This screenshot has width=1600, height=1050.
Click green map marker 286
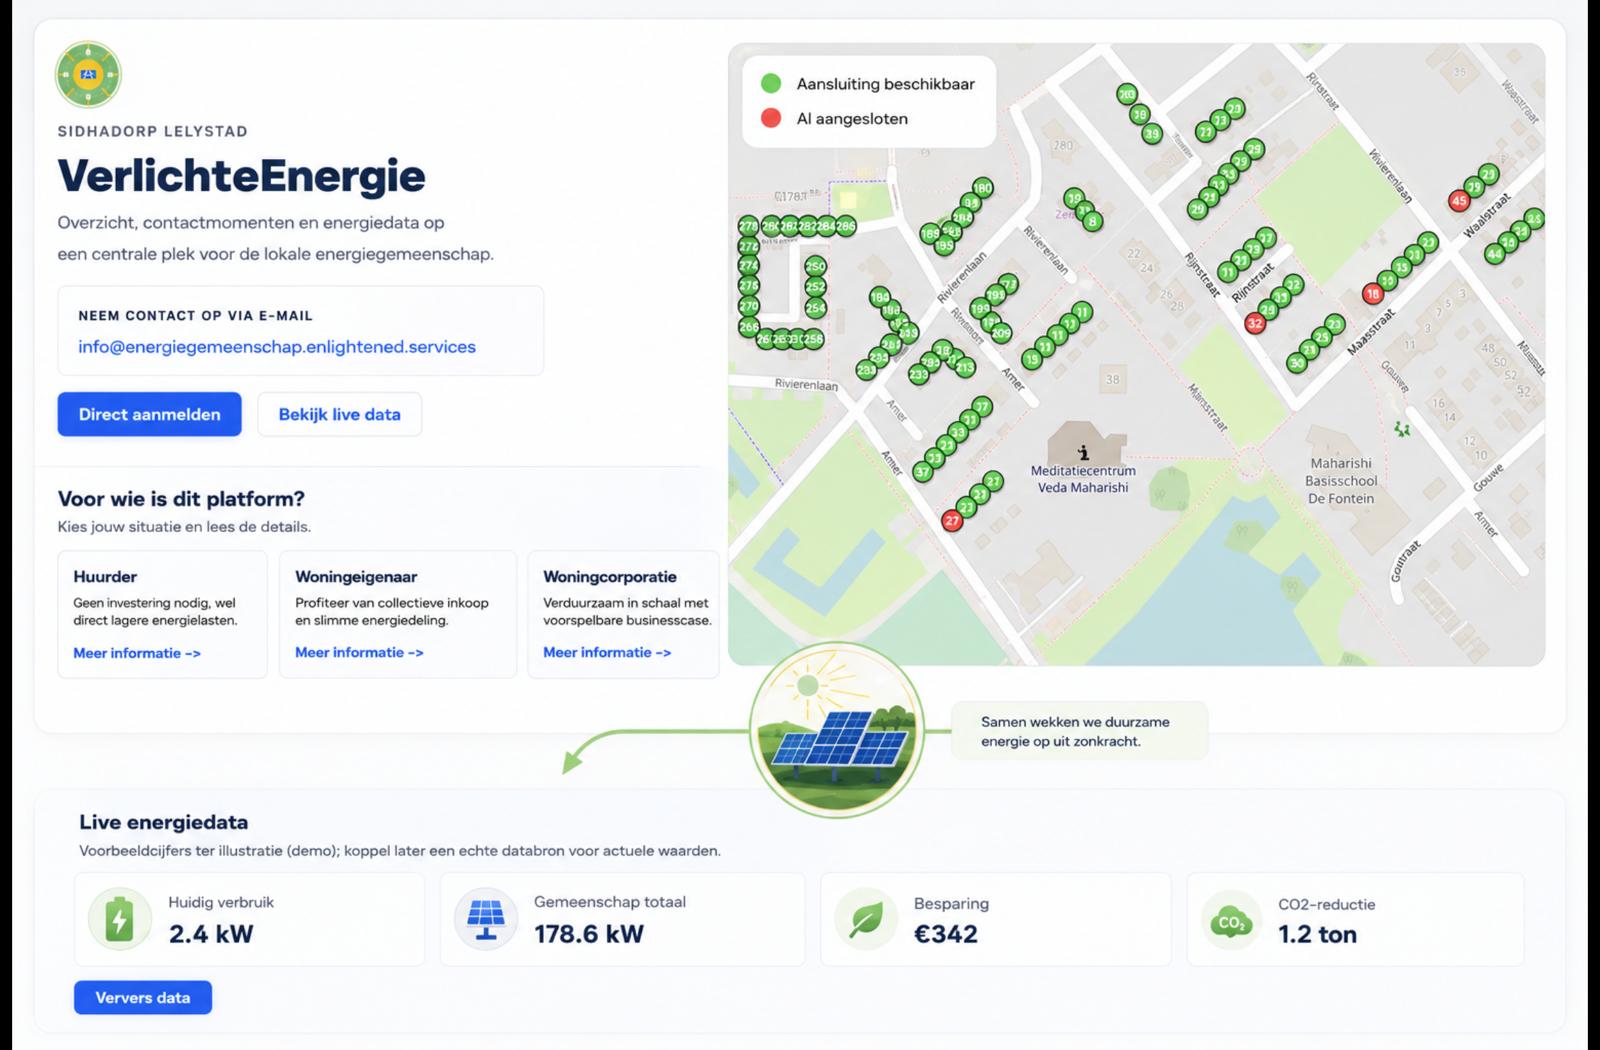click(846, 226)
